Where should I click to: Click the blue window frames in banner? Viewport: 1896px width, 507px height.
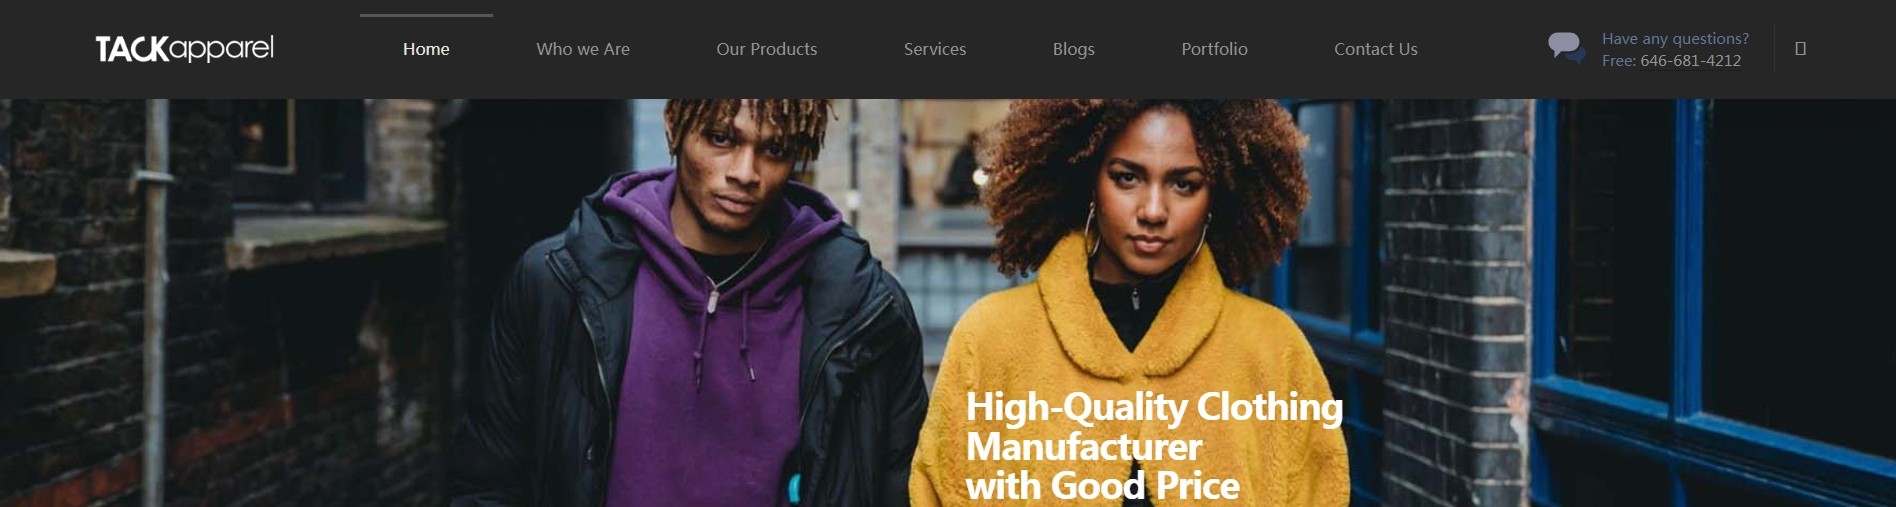point(1700,300)
